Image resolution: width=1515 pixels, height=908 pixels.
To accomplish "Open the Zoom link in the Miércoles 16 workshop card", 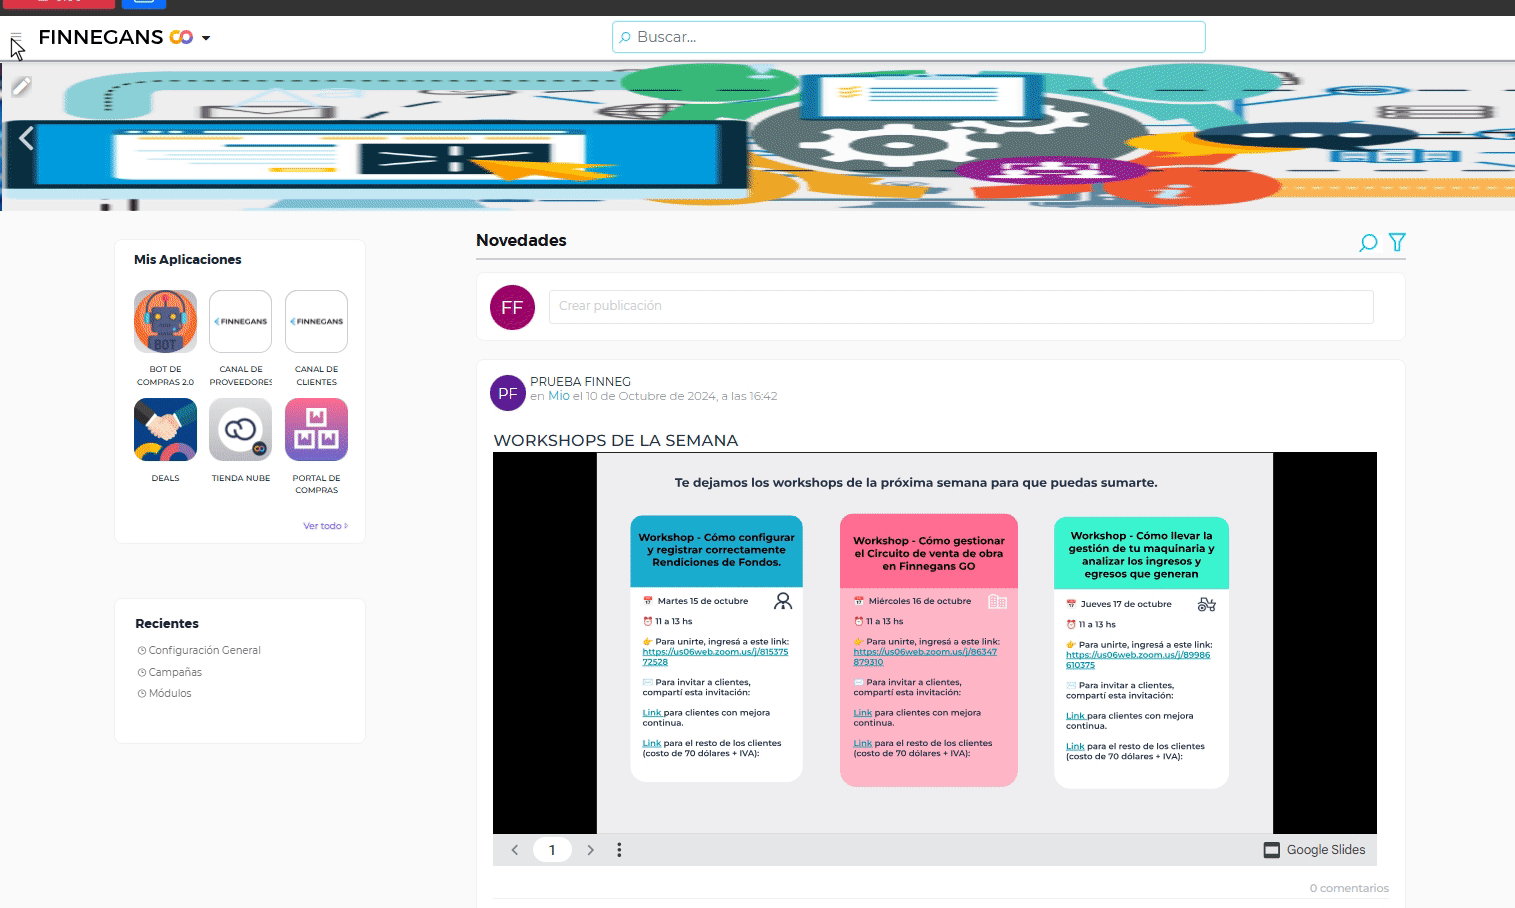I will [x=925, y=656].
